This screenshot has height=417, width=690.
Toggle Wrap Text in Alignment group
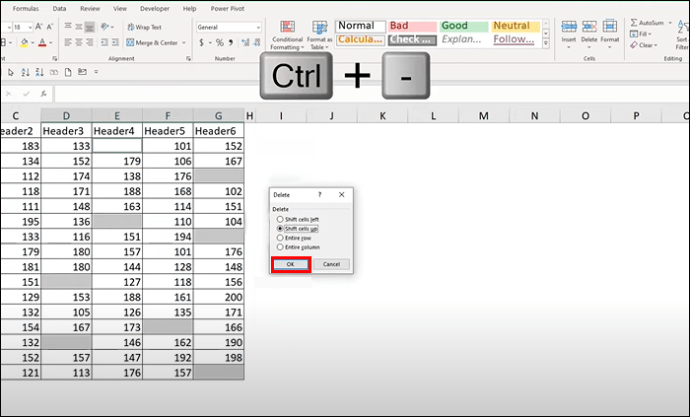(144, 27)
